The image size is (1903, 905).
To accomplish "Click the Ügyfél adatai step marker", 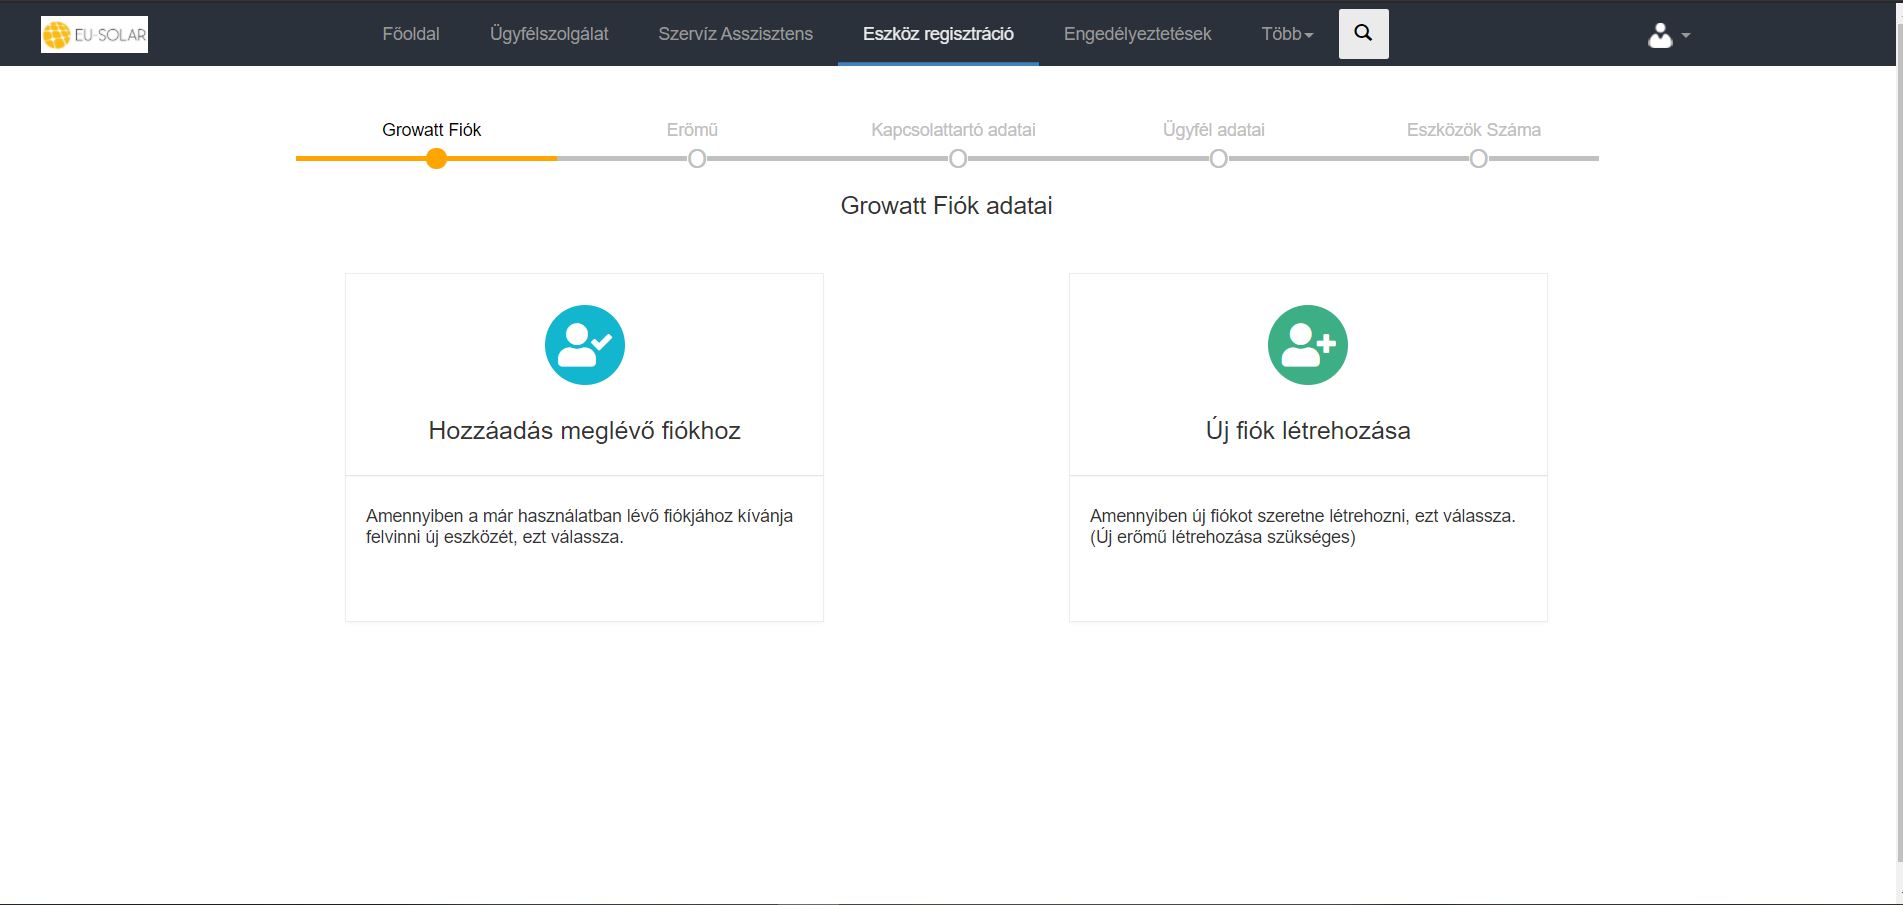I will 1218,159.
